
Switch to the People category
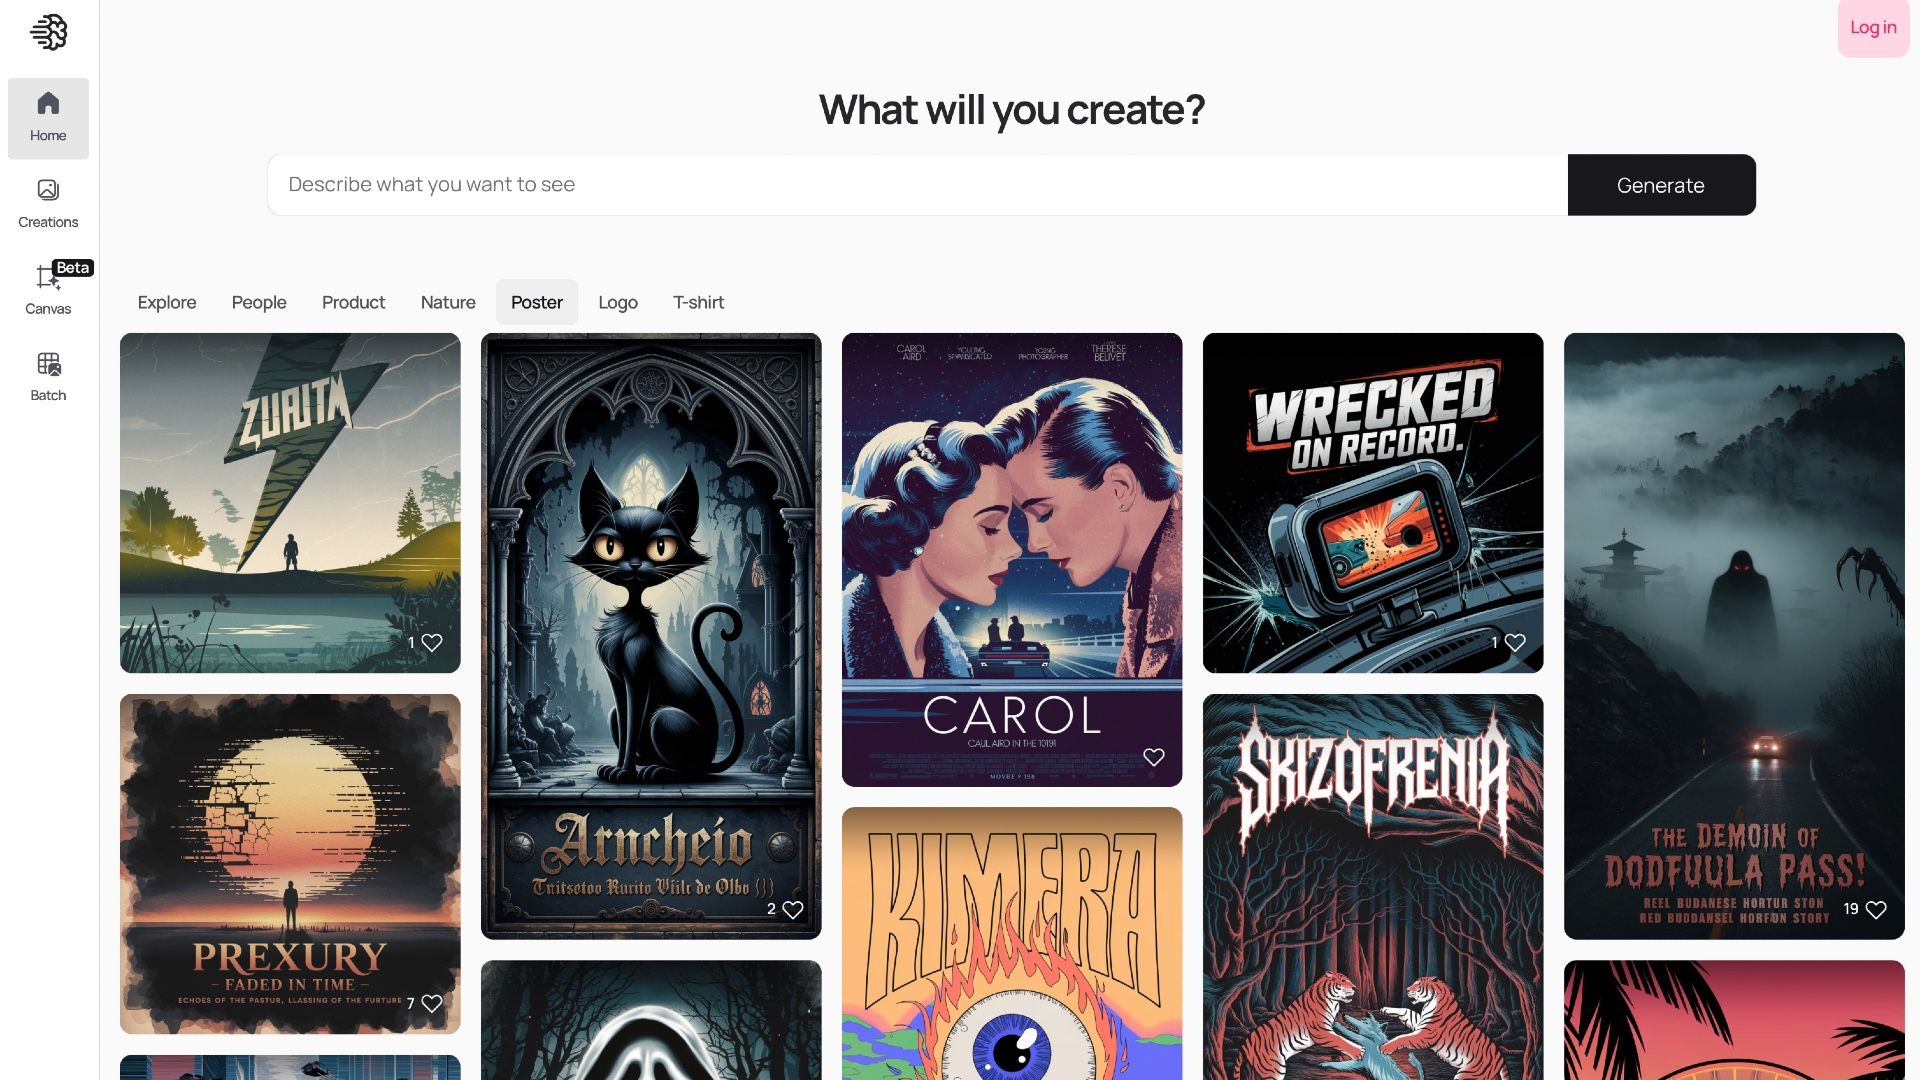point(259,302)
